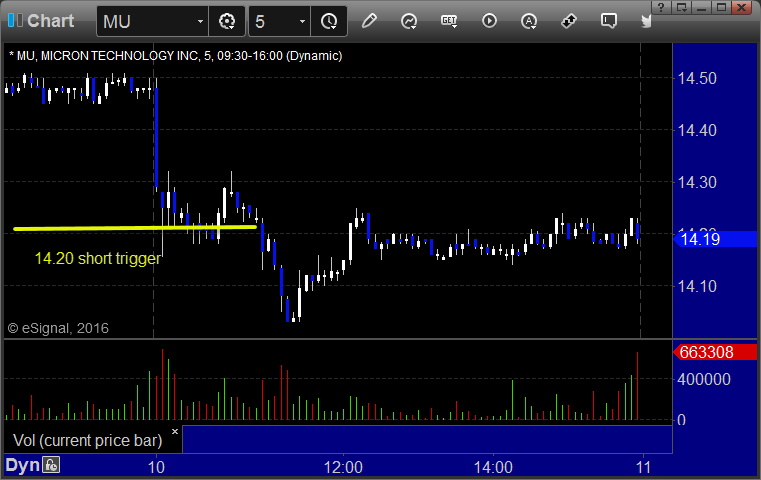
Task: Select the 14.20 short trigger annotation
Action: point(98,258)
